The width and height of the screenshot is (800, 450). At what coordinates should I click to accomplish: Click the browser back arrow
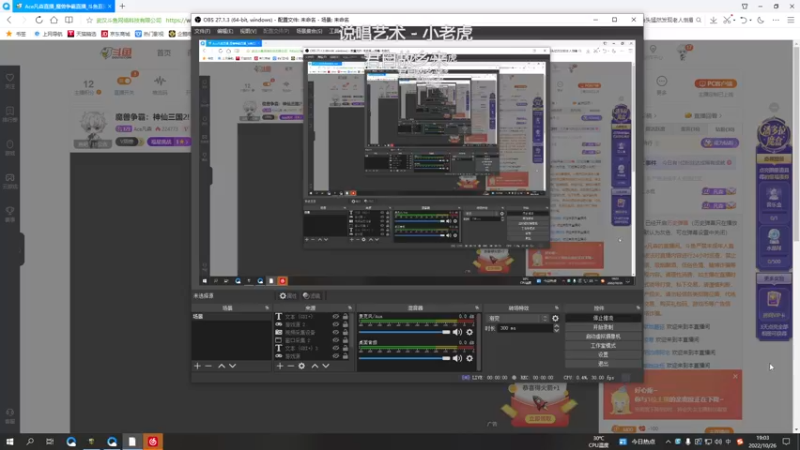[x=9, y=20]
